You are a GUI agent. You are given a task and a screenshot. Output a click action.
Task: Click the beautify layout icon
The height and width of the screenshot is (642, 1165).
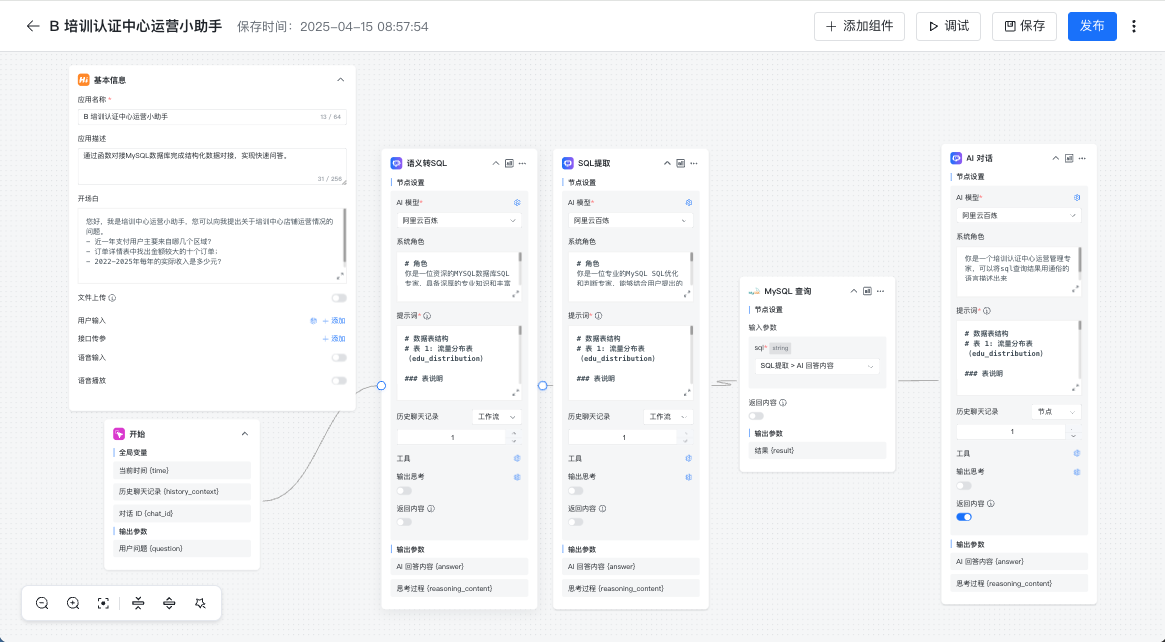(200, 603)
